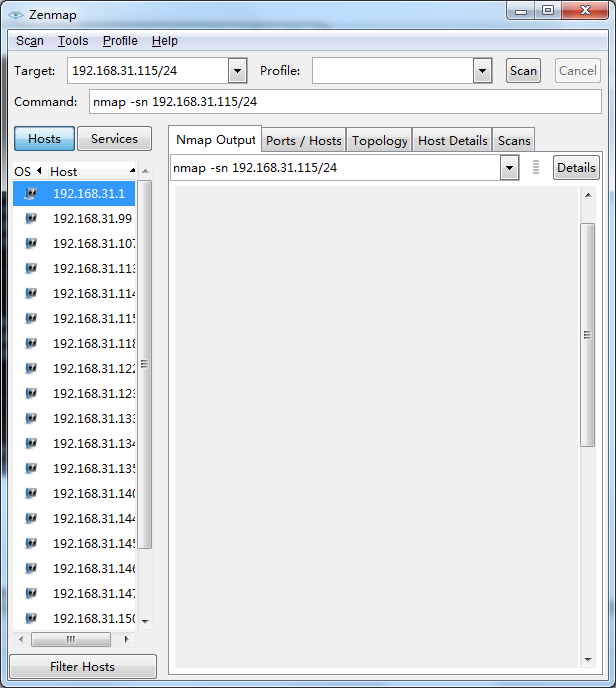Click the OS icon in the 192.168.31.122 row

(31, 369)
